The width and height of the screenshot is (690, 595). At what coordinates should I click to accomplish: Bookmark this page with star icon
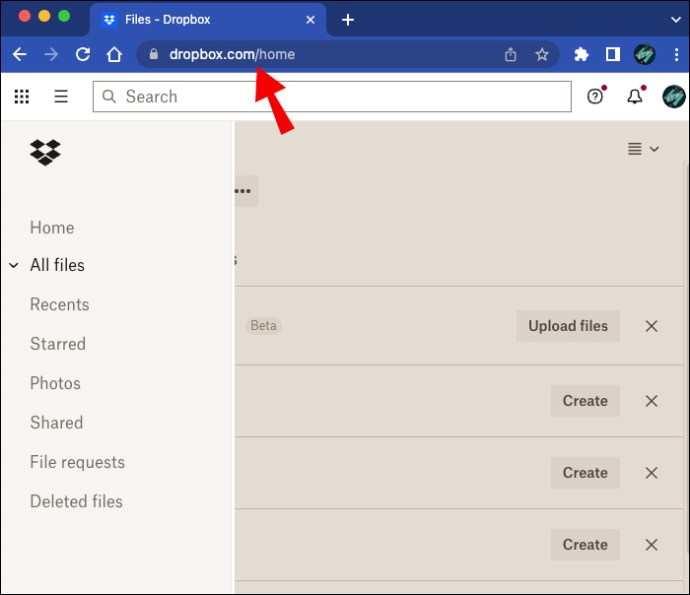click(542, 55)
